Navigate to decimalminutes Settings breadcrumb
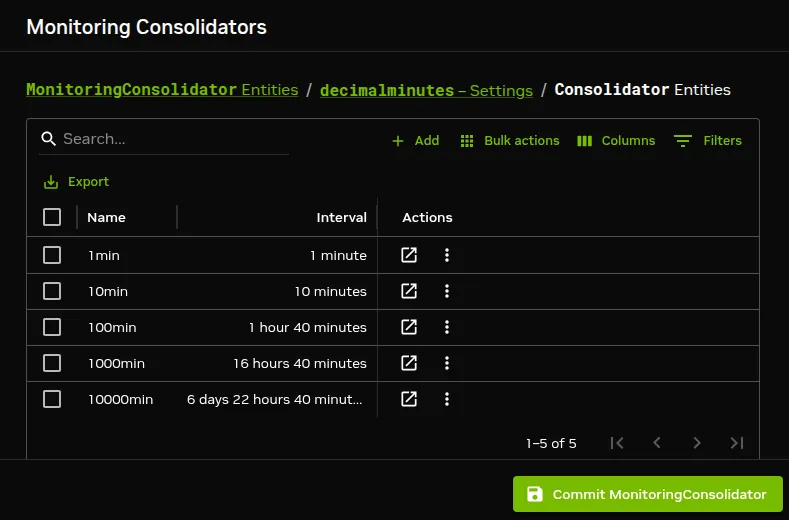The width and height of the screenshot is (789, 520). [x=426, y=90]
